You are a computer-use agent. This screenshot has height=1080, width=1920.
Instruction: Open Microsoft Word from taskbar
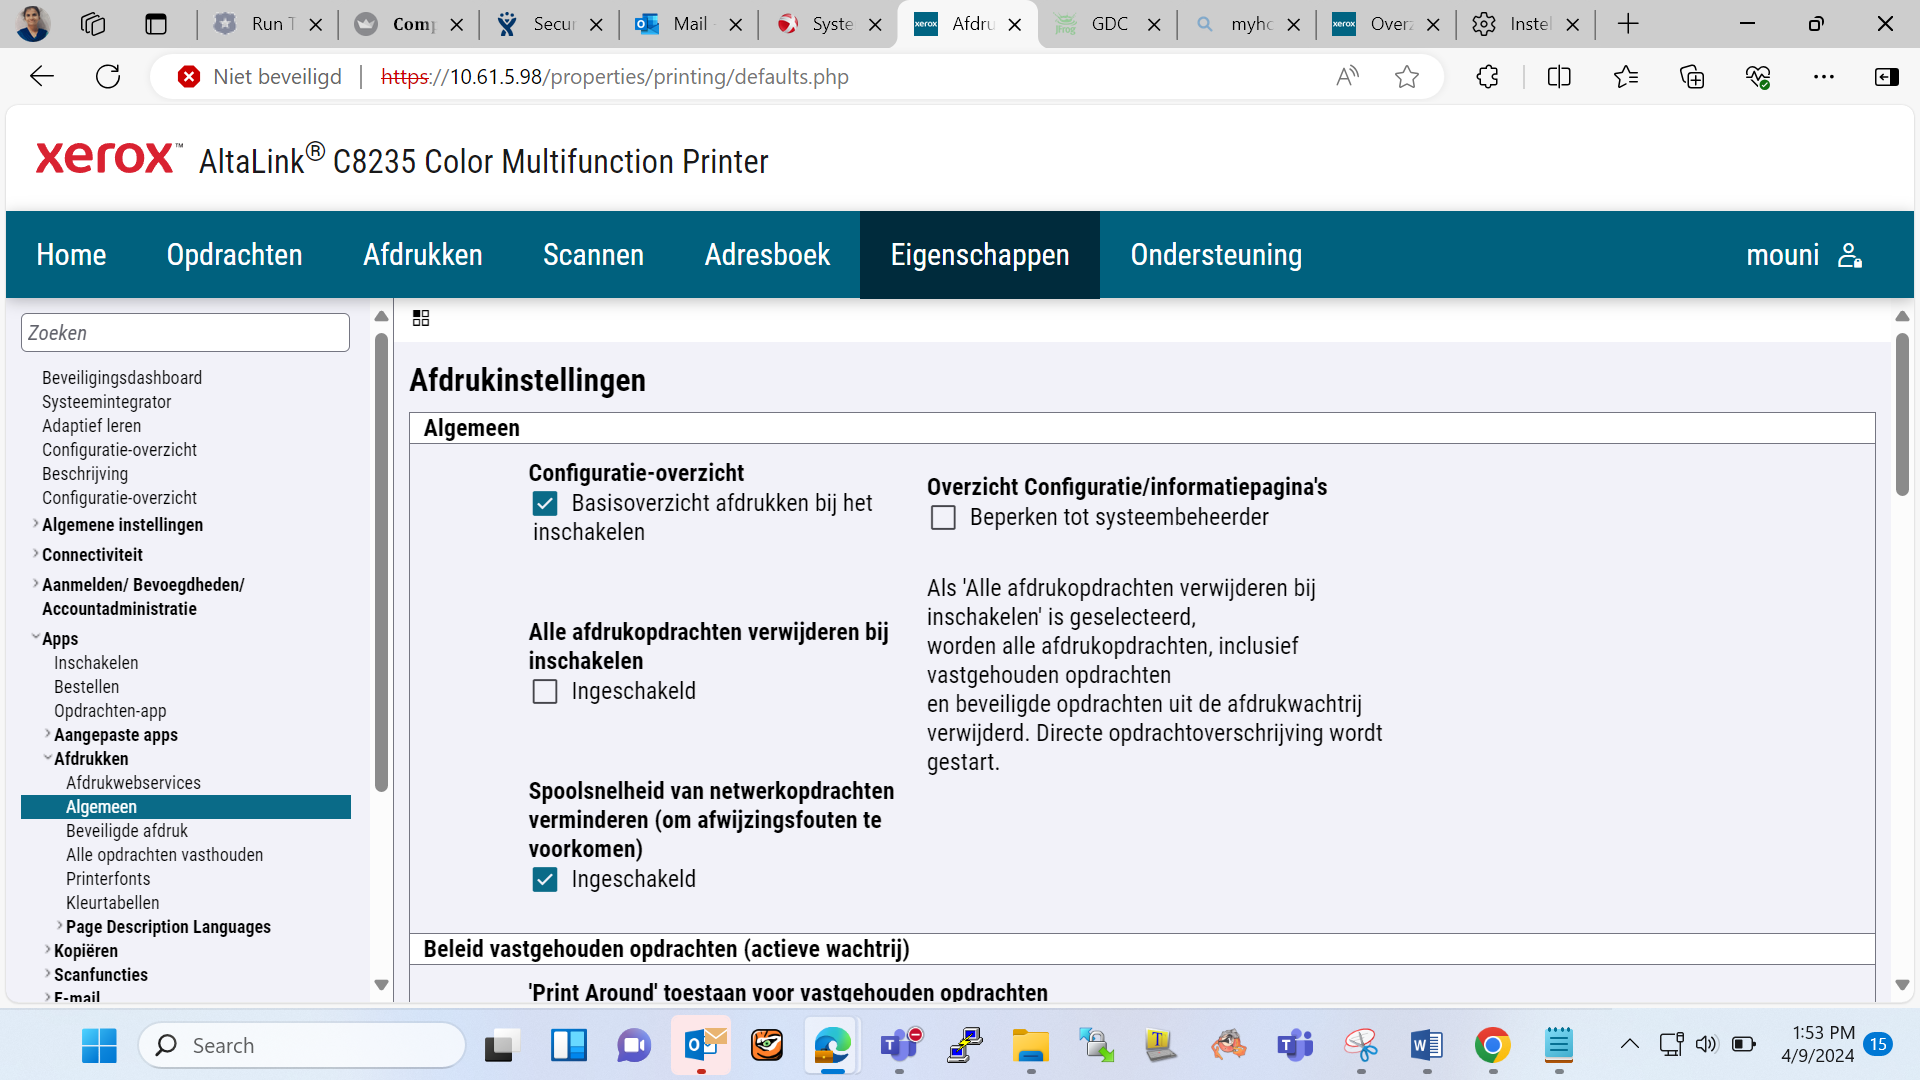point(1426,1046)
